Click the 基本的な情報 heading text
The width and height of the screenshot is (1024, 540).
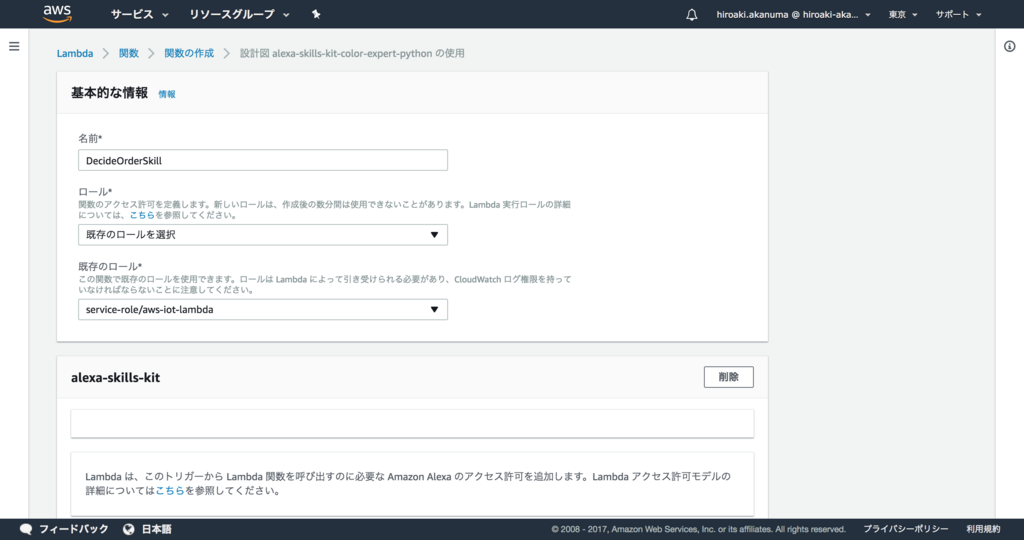[x=109, y=93]
